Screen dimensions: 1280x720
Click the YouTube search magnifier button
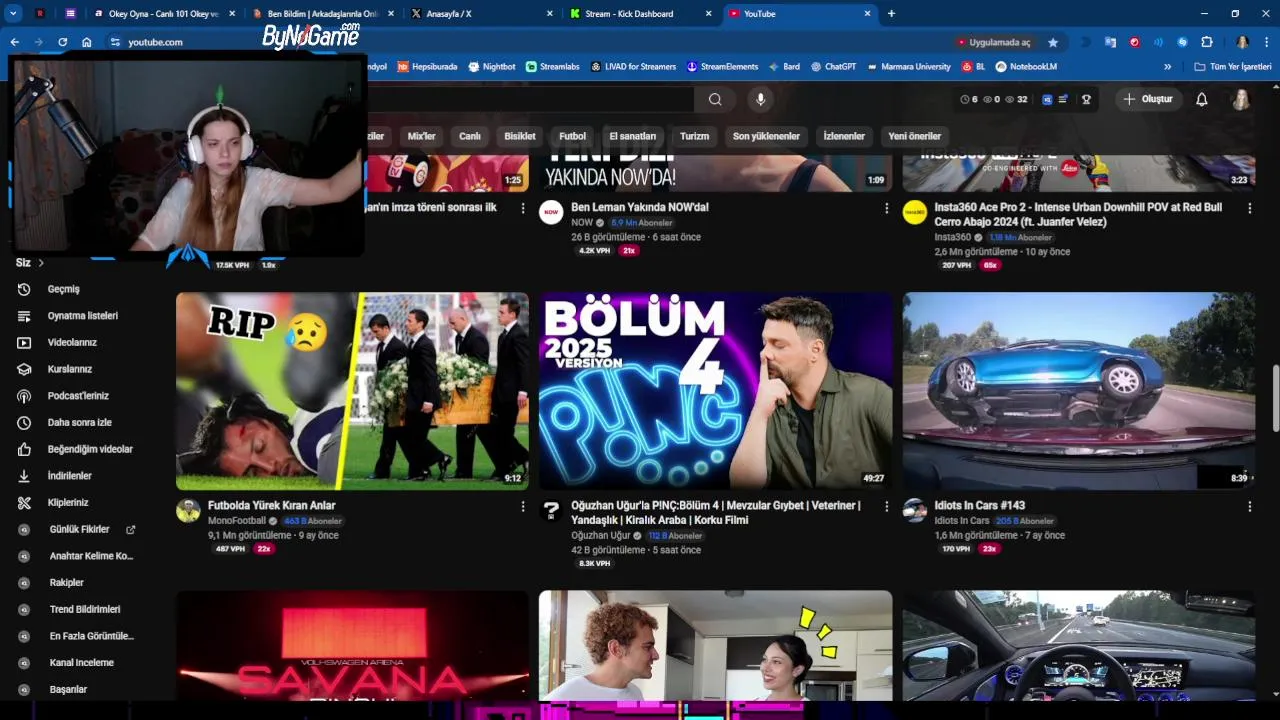(x=715, y=99)
